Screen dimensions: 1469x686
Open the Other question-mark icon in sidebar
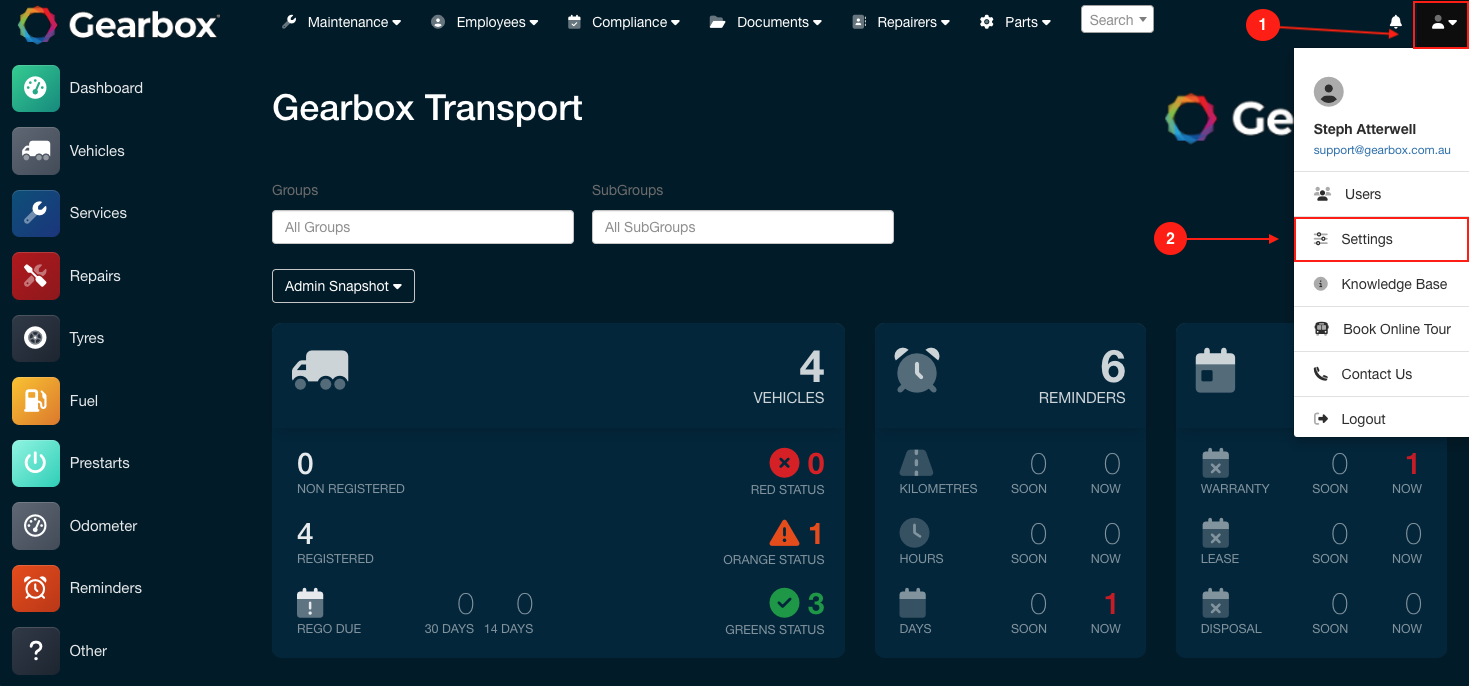click(x=36, y=651)
